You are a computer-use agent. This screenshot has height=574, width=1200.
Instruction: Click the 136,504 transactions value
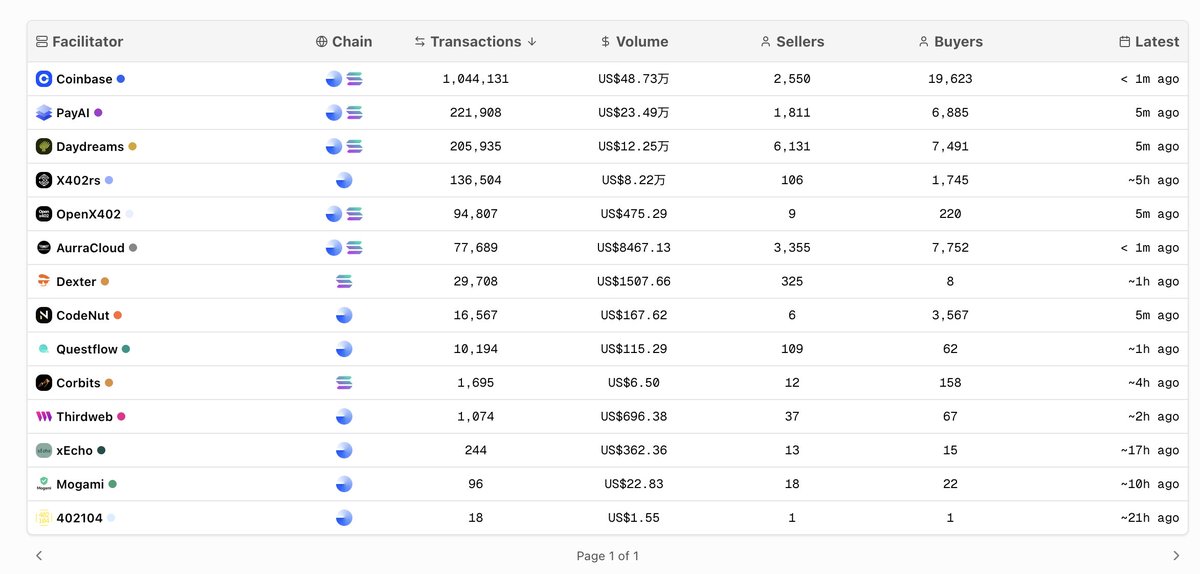(475, 180)
